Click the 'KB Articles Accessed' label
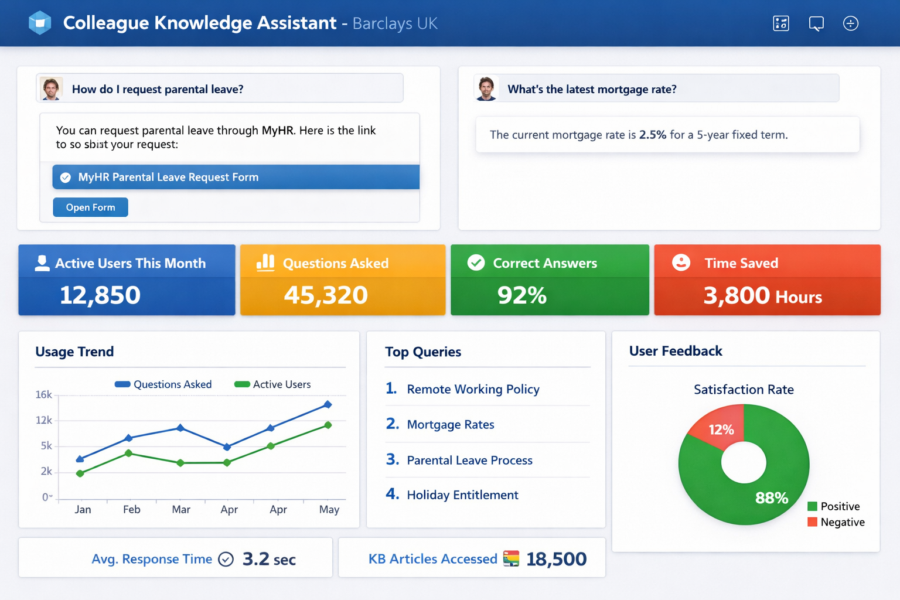This screenshot has height=600, width=900. point(433,559)
